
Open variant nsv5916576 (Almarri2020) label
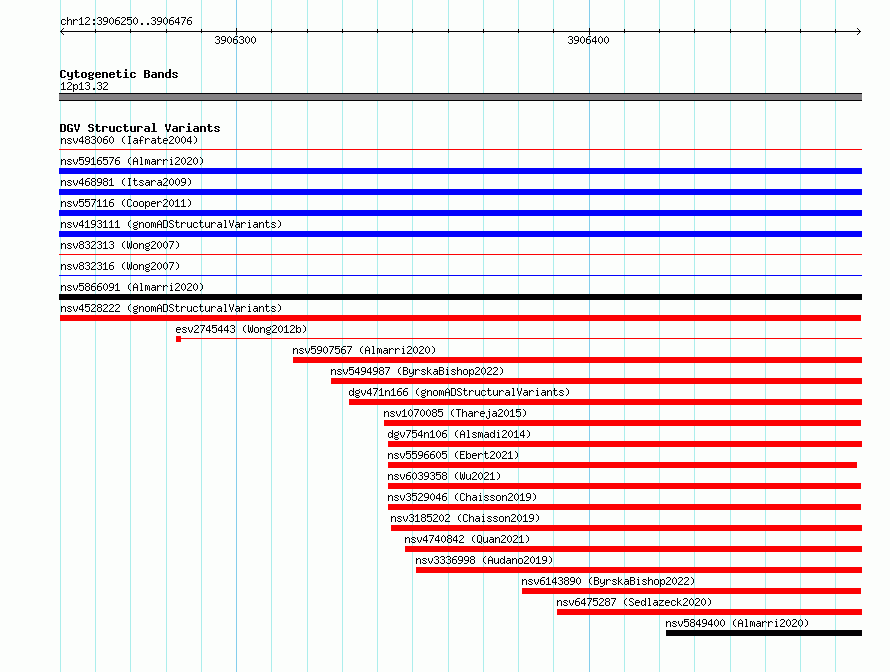pos(132,161)
